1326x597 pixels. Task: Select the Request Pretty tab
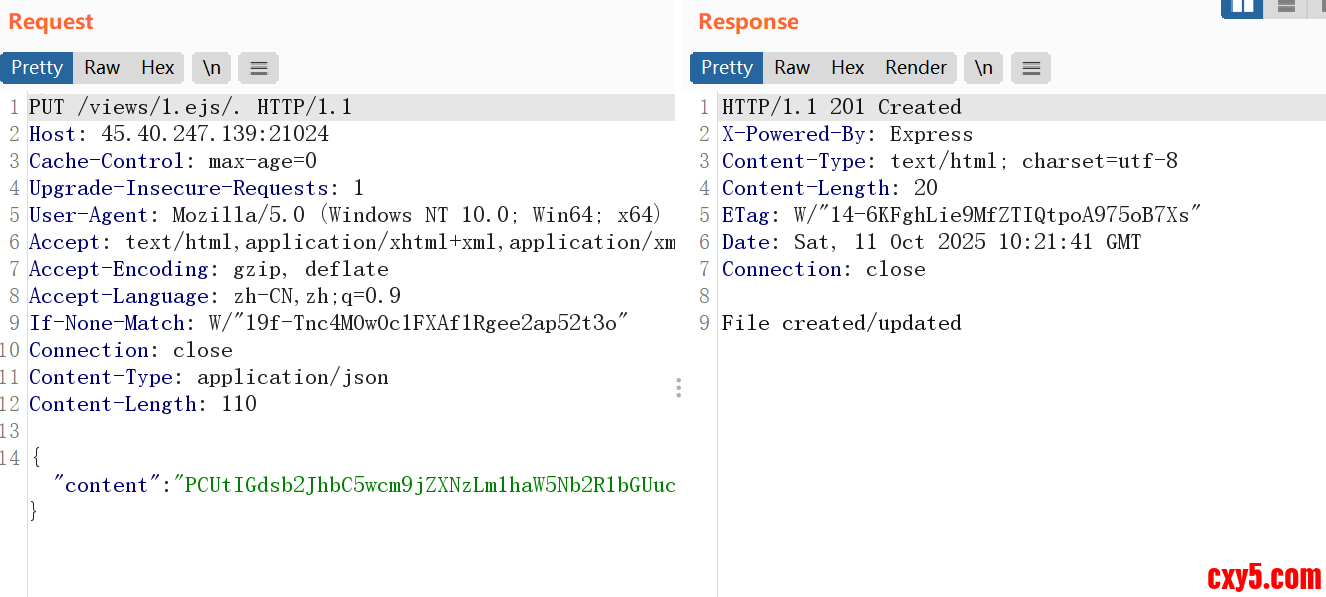tap(37, 68)
